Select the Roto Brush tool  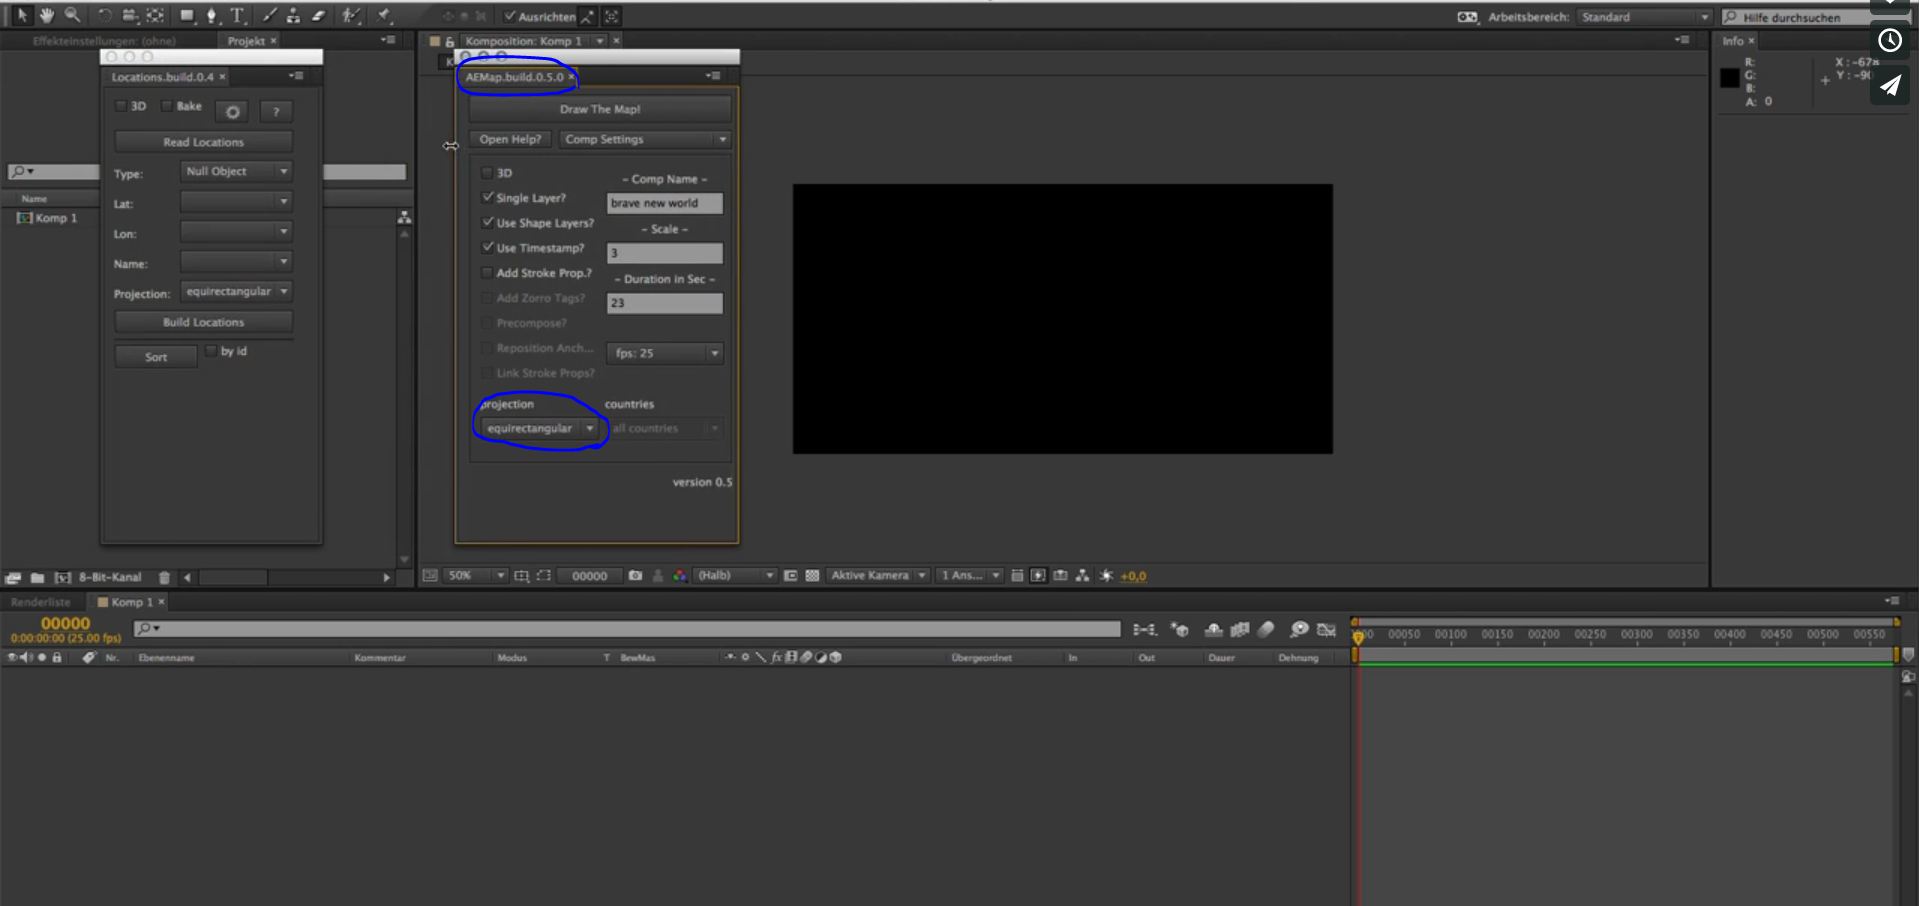pos(351,16)
